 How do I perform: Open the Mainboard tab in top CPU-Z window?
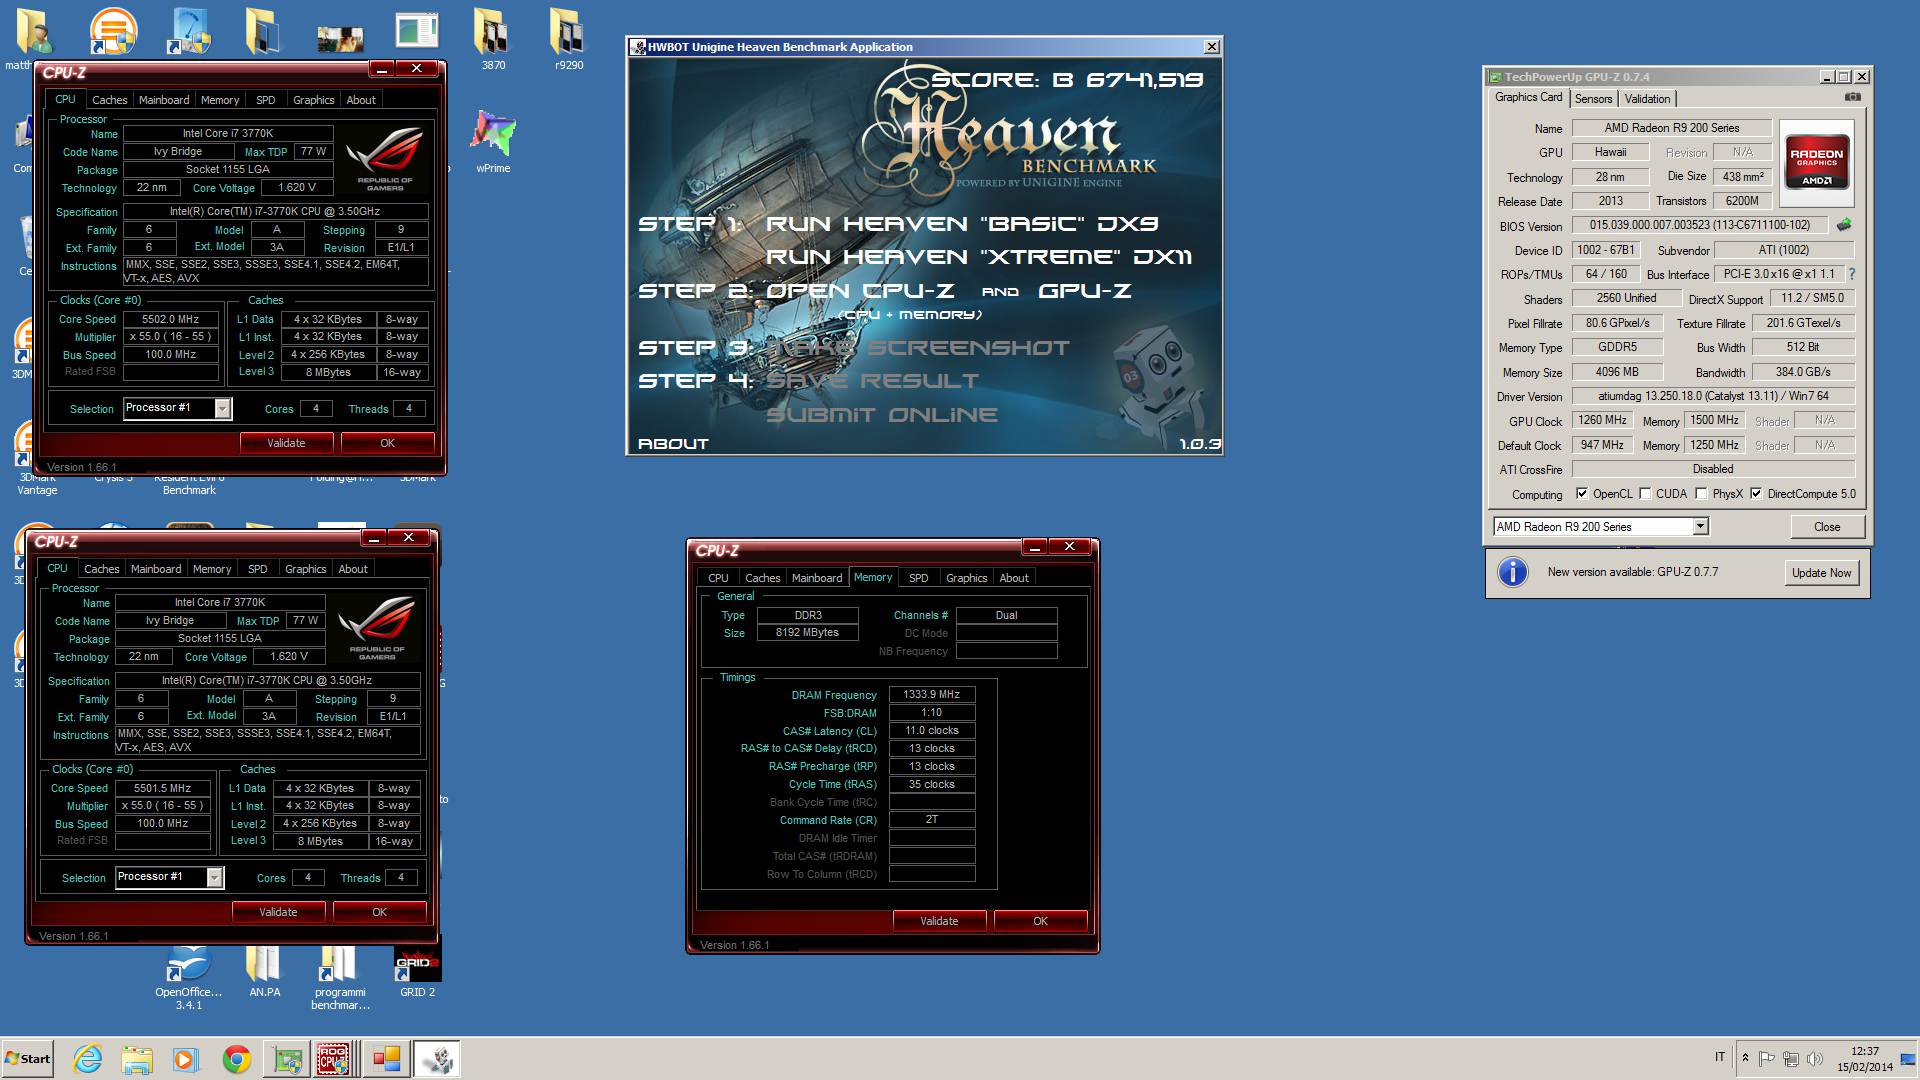coord(164,100)
